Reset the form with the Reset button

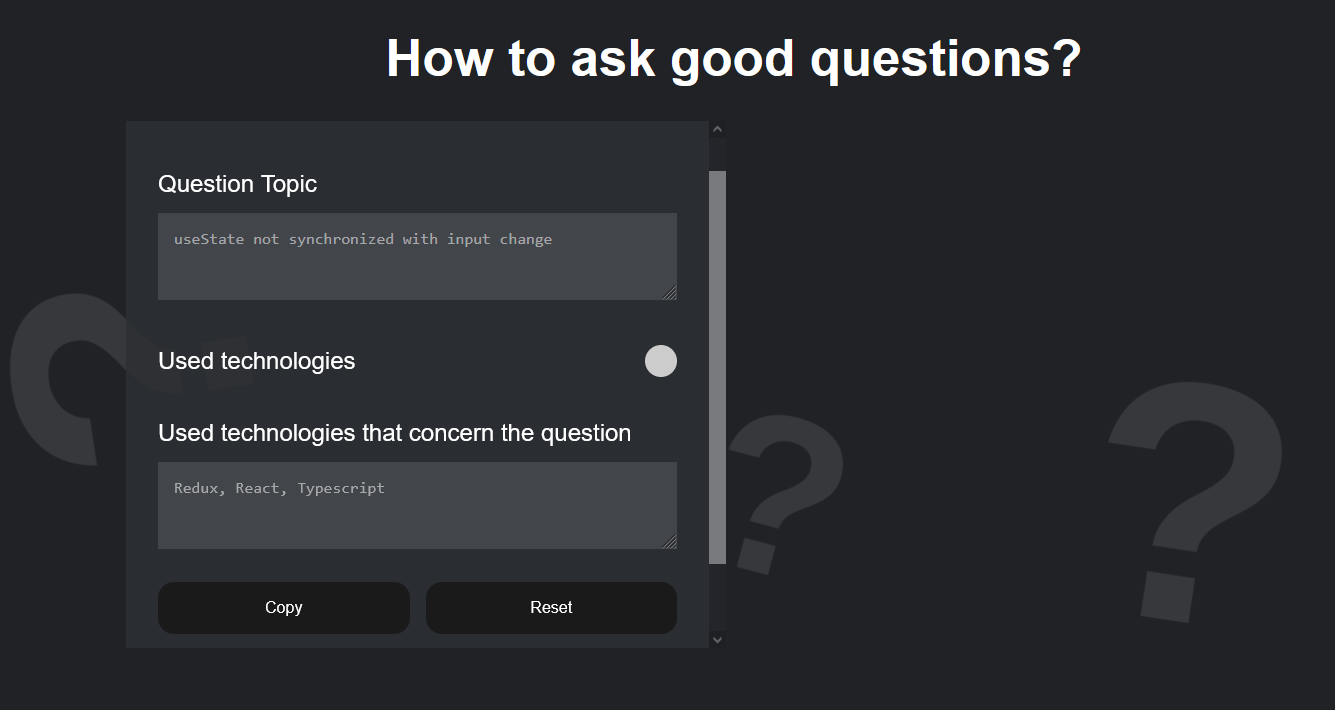[551, 607]
